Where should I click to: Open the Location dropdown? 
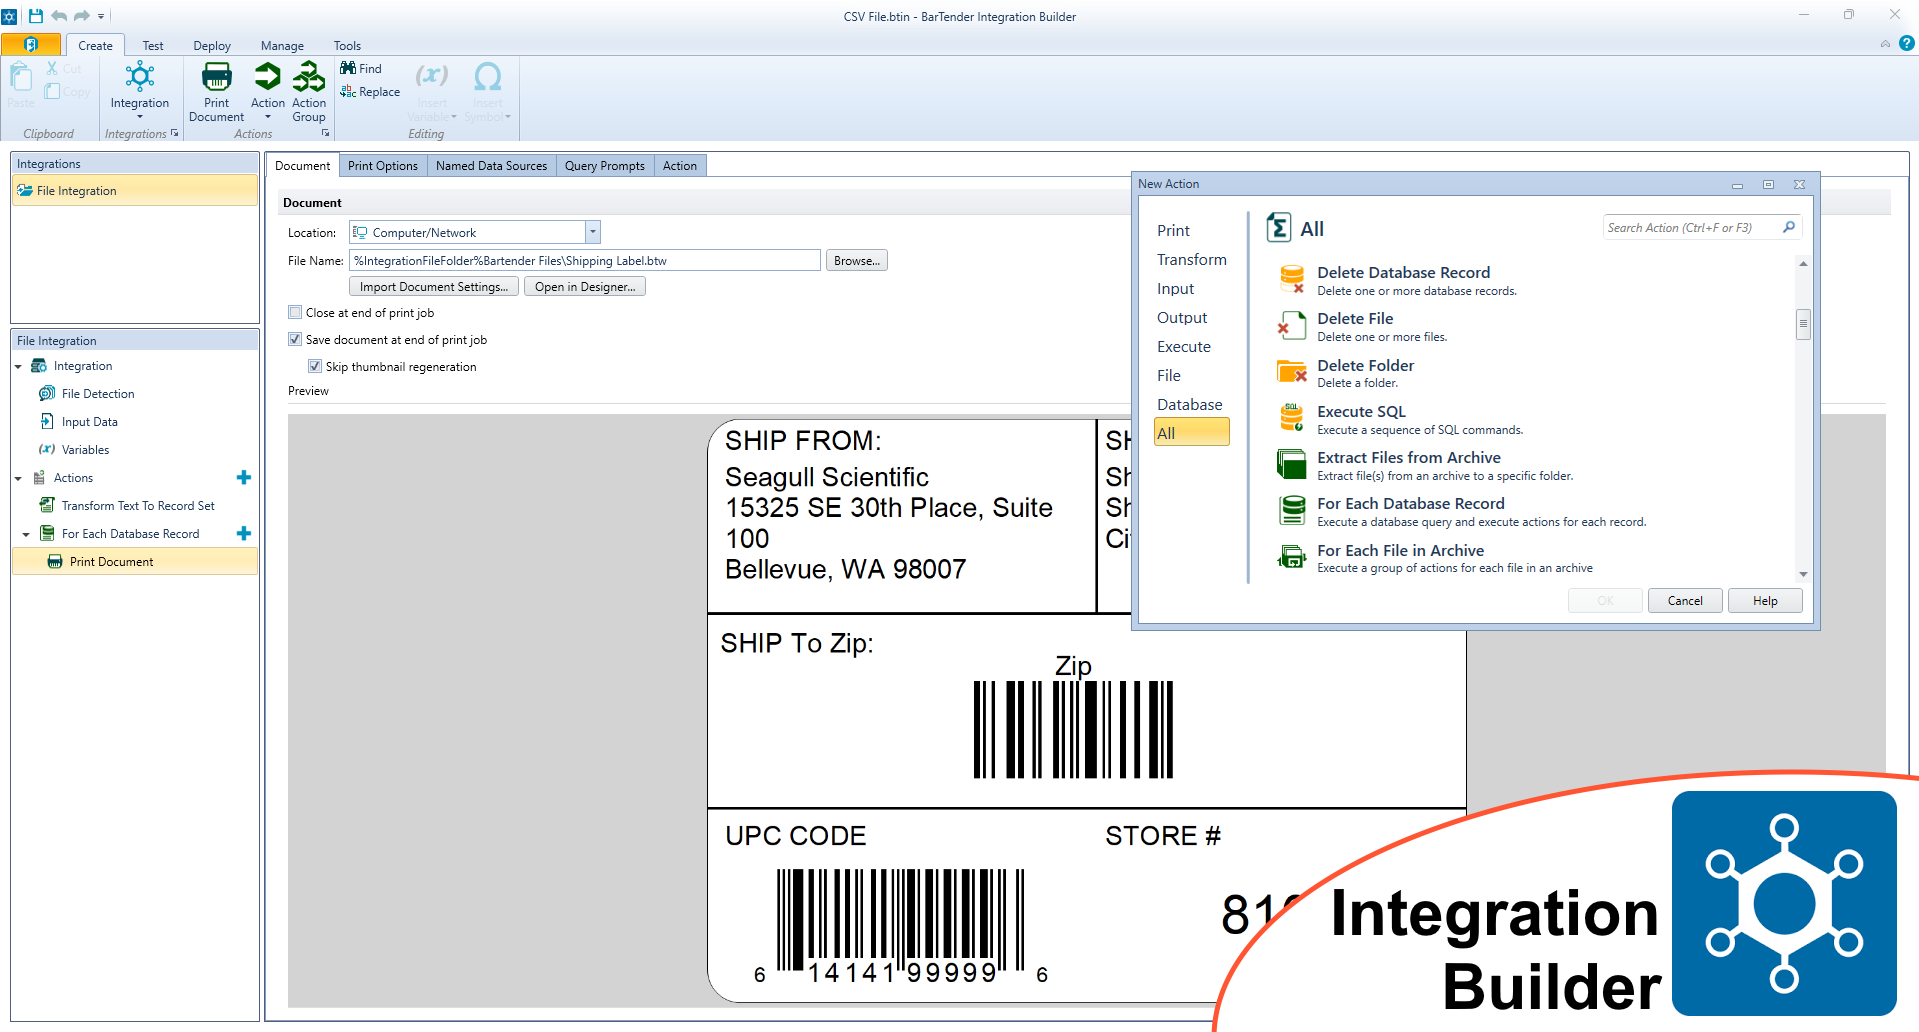coord(592,232)
